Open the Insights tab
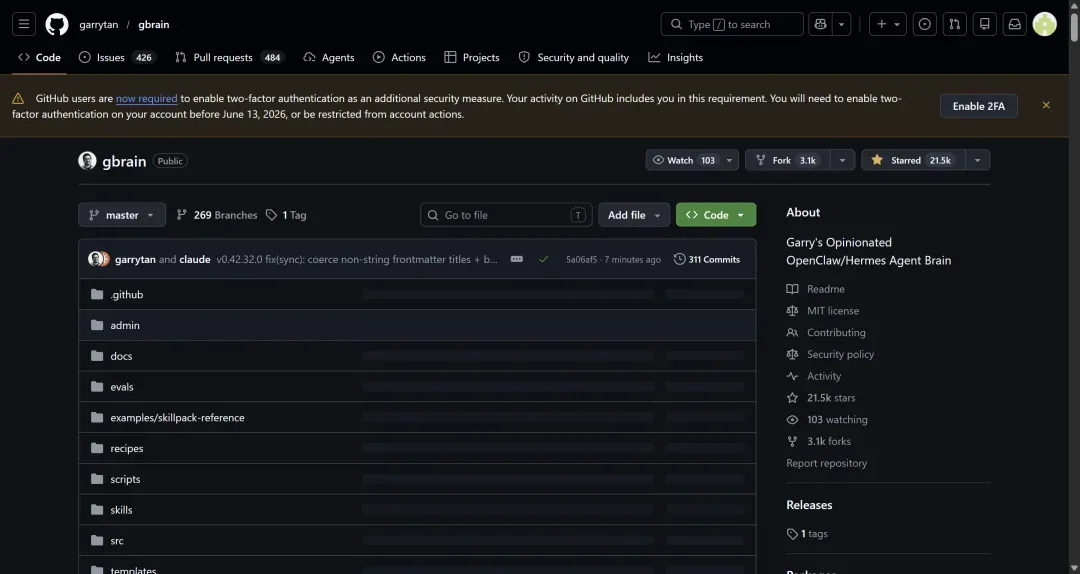Screen dimensions: 1080x574 (x=676, y=57)
